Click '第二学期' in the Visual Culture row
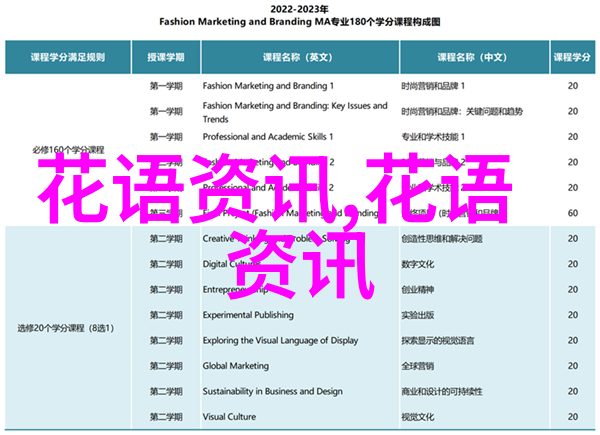The width and height of the screenshot is (600, 435). point(166,417)
